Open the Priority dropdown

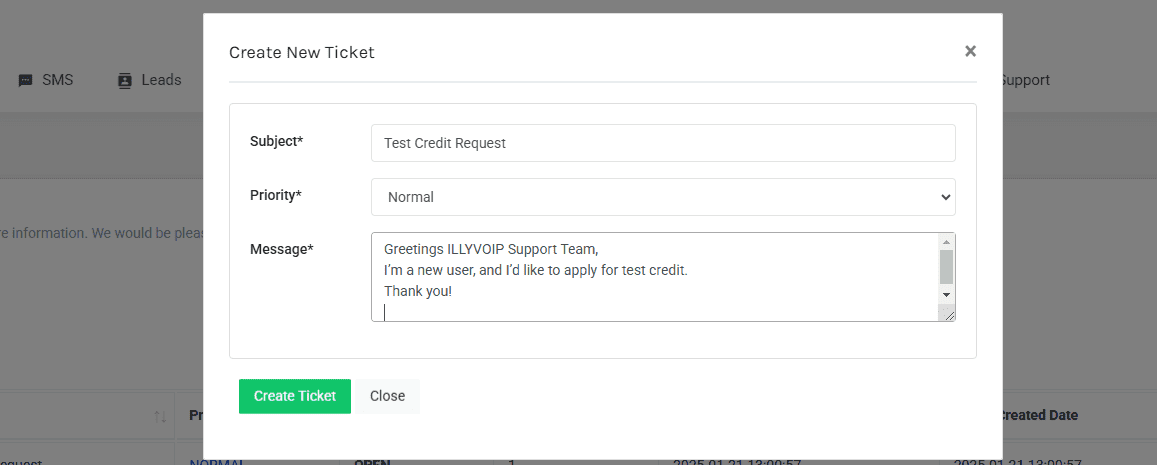point(662,197)
